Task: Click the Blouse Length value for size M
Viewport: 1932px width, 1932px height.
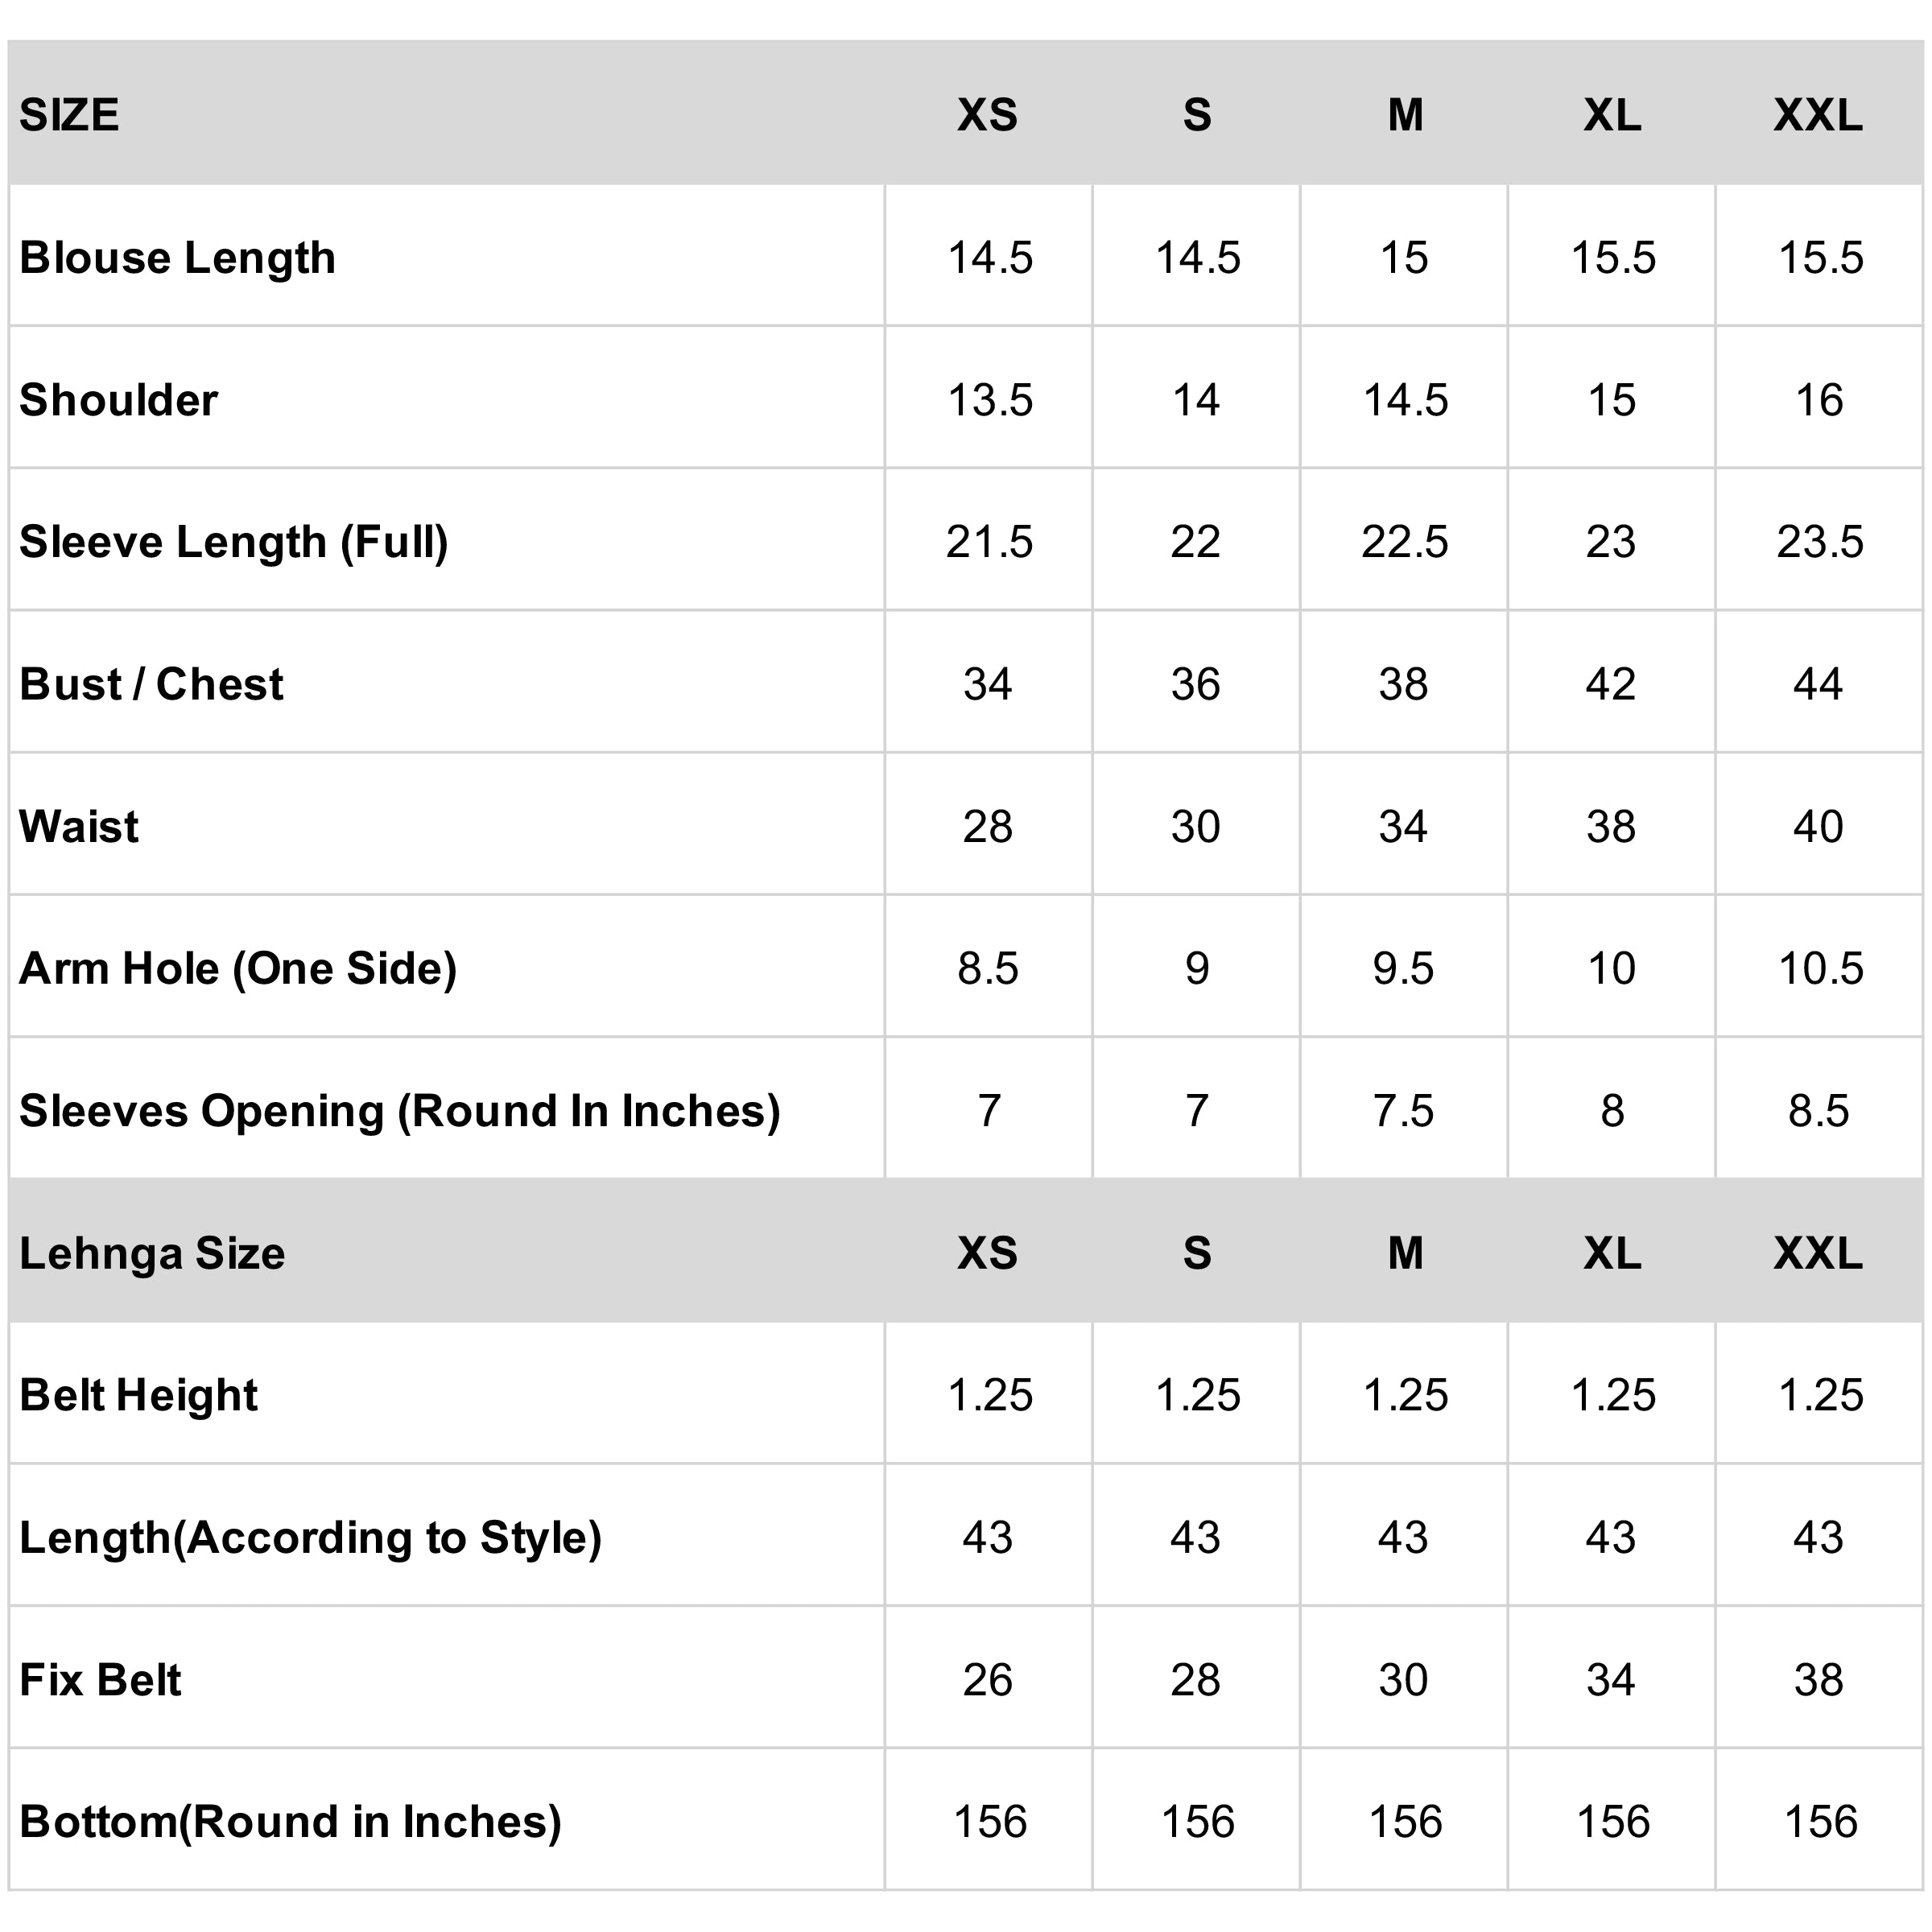Action: click(x=1404, y=258)
